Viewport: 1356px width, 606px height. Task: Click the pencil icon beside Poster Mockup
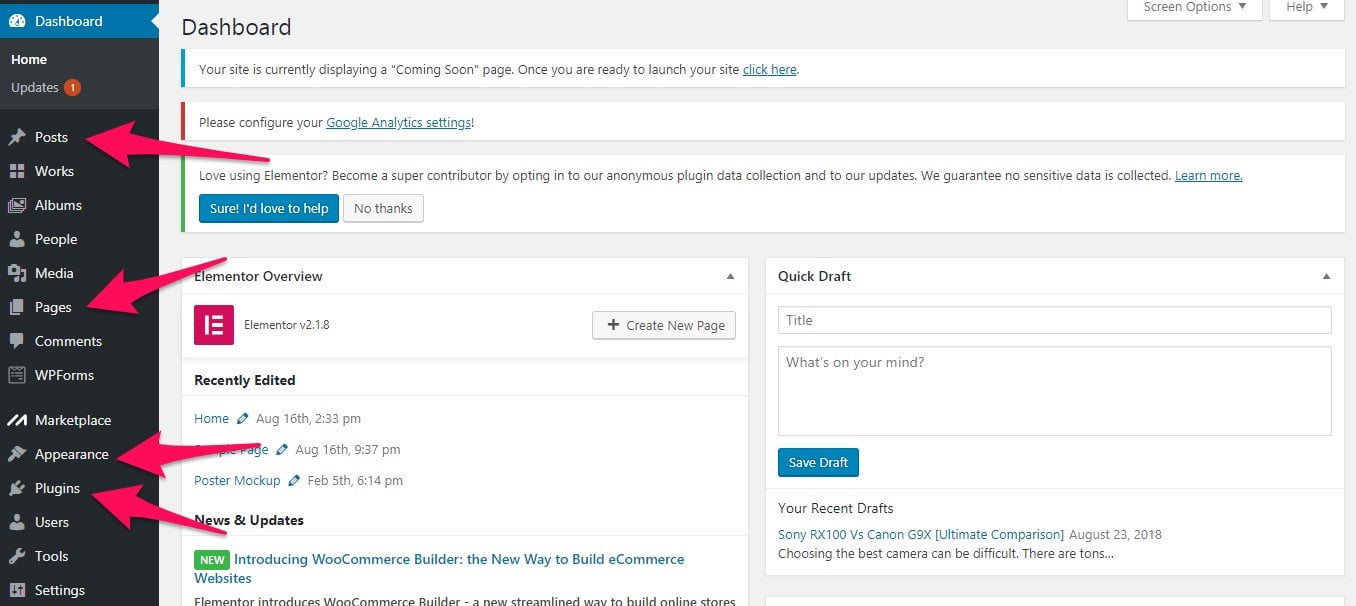(294, 480)
